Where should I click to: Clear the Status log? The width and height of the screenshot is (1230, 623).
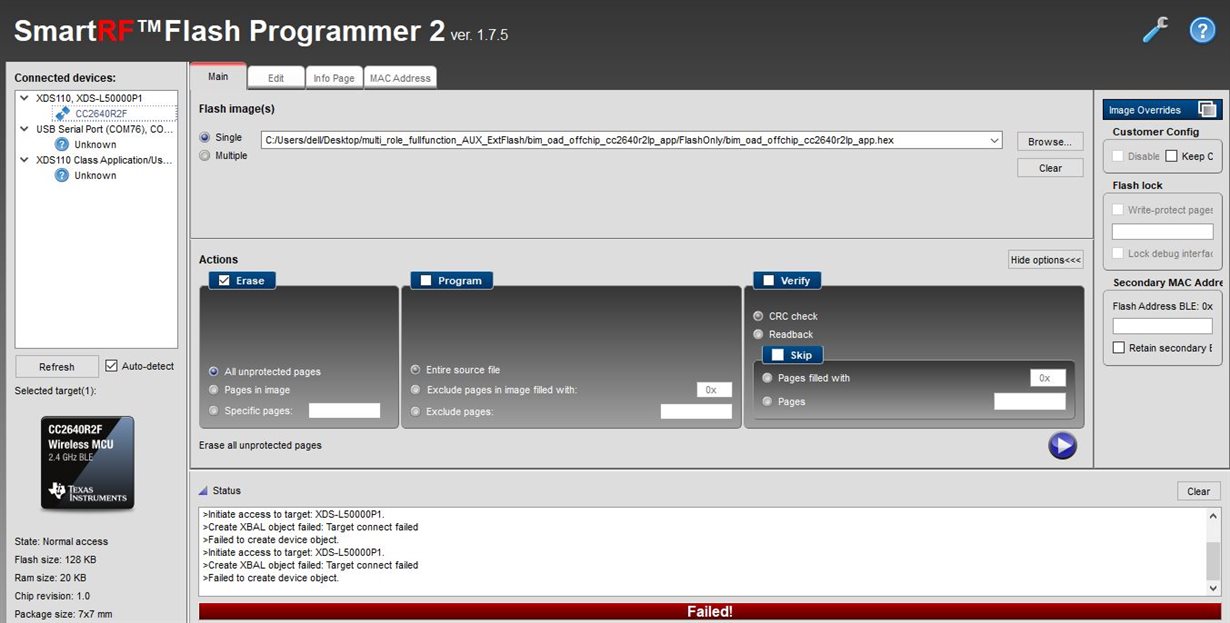tap(1199, 491)
